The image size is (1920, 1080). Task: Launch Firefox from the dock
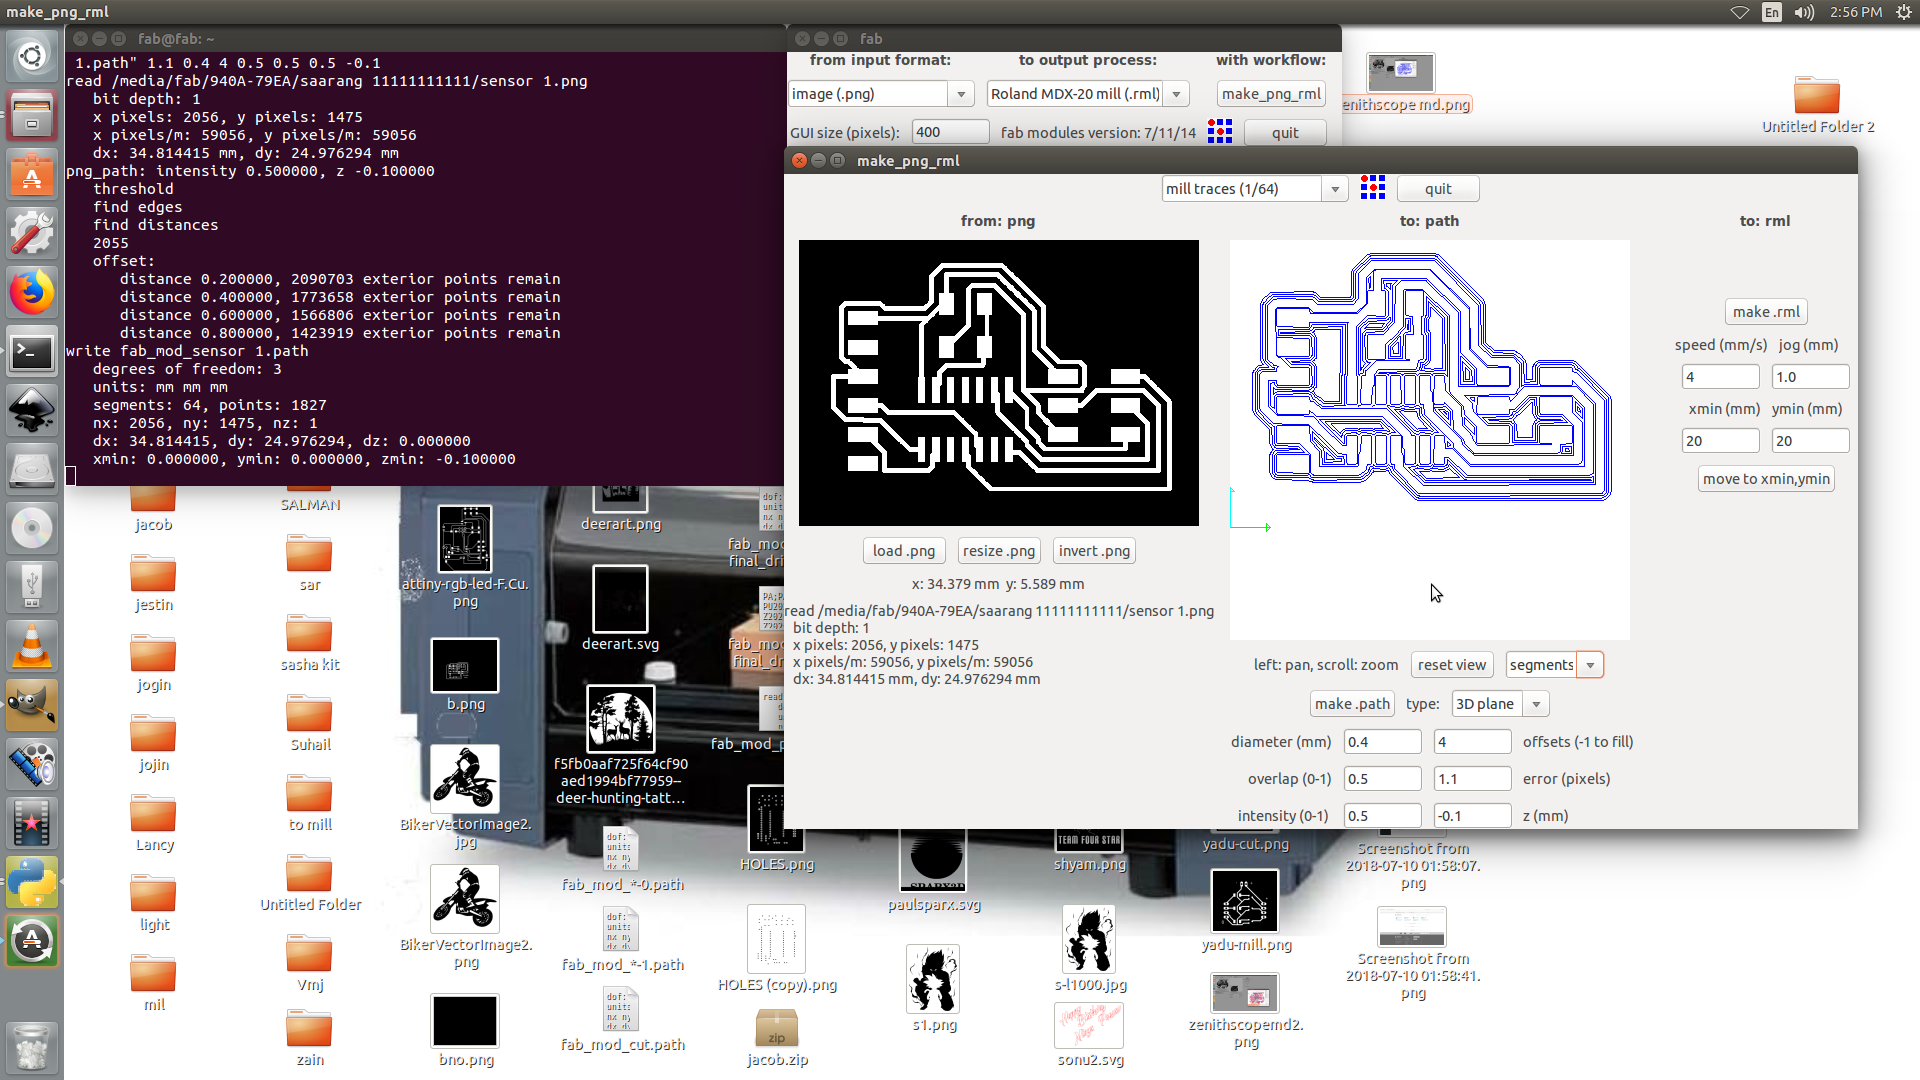tap(32, 292)
